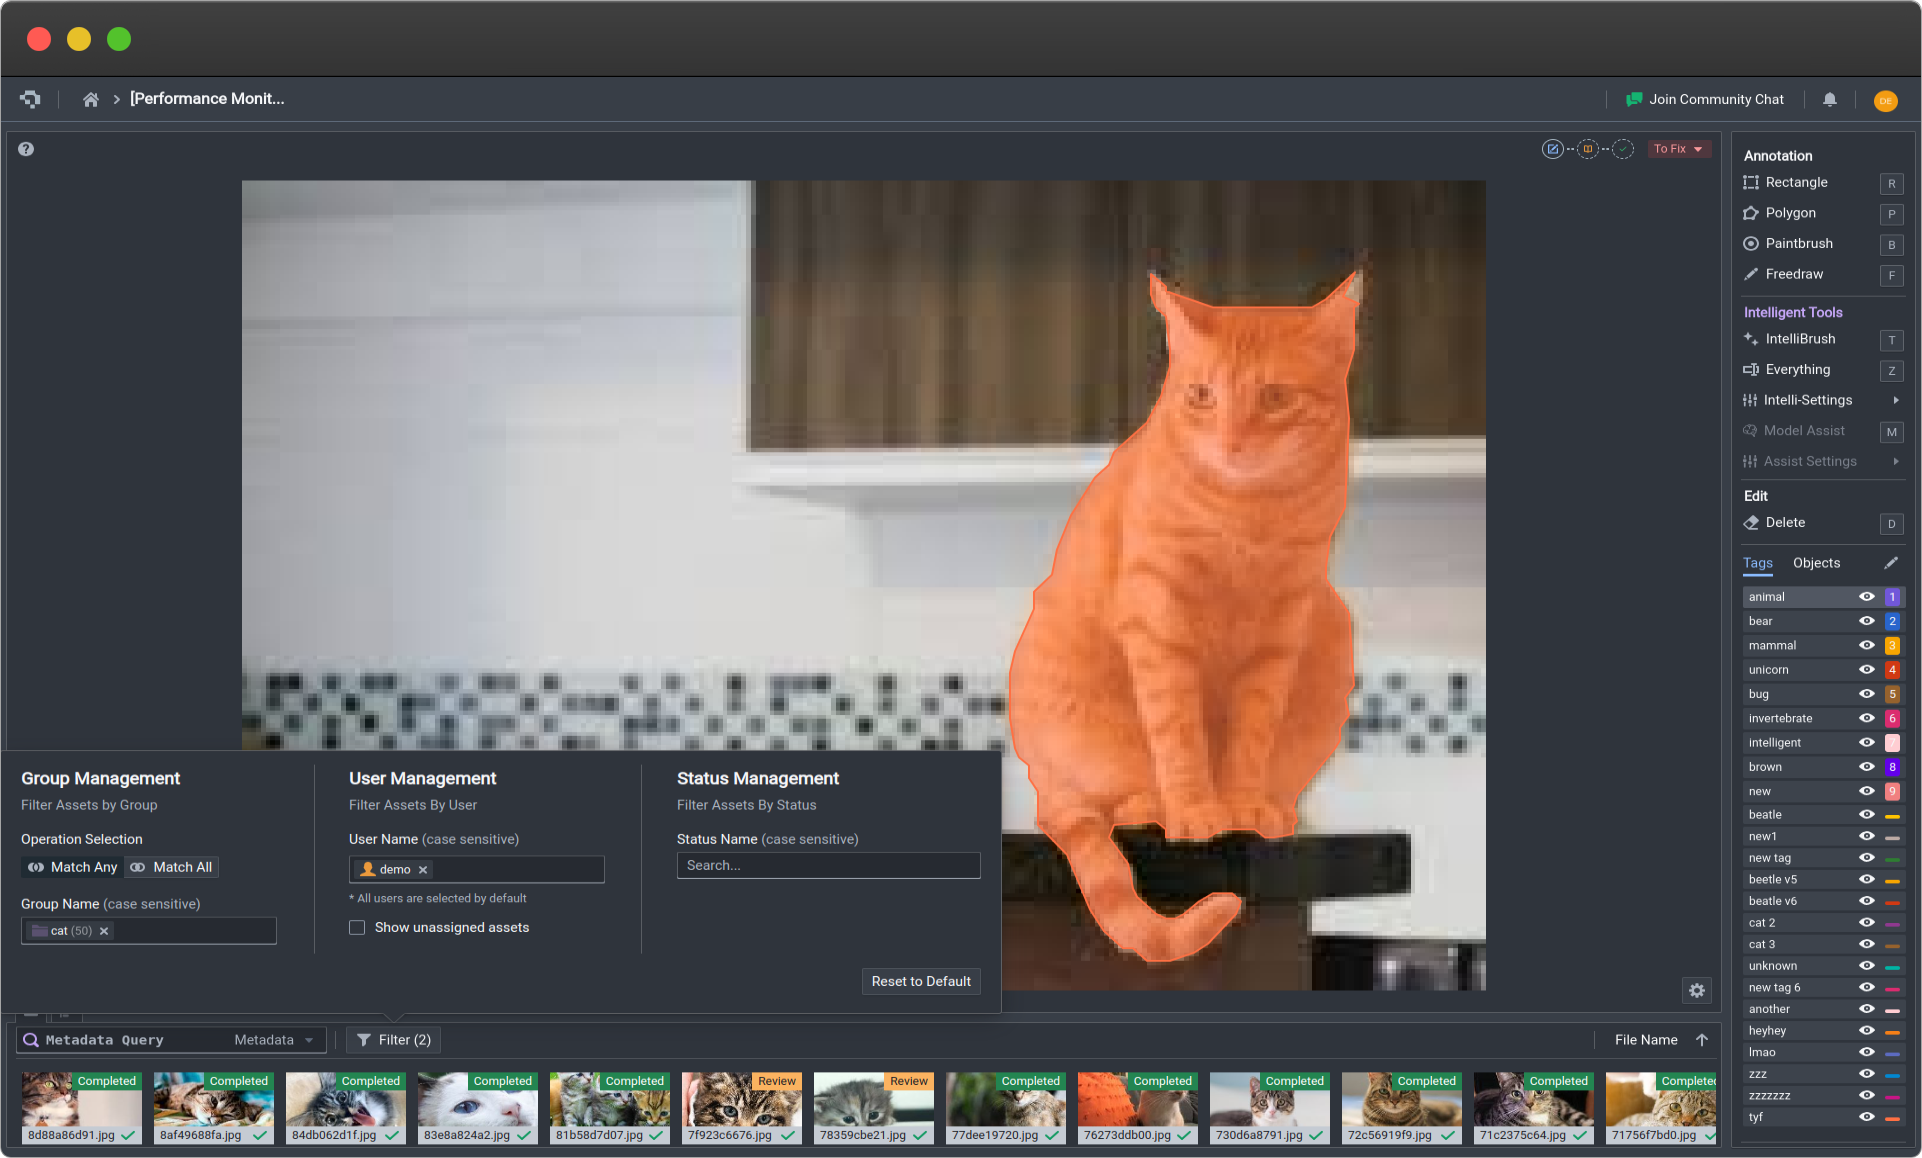1922x1158 pixels.
Task: Click Reset to Default button
Action: [x=920, y=981]
